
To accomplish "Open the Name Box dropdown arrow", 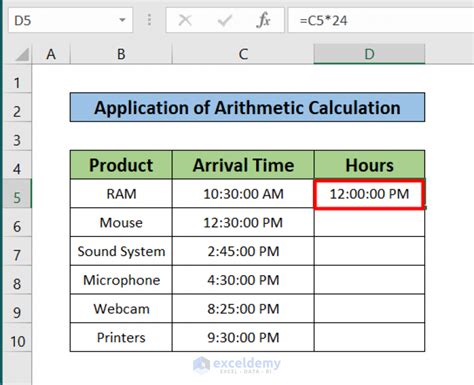I will coord(123,20).
